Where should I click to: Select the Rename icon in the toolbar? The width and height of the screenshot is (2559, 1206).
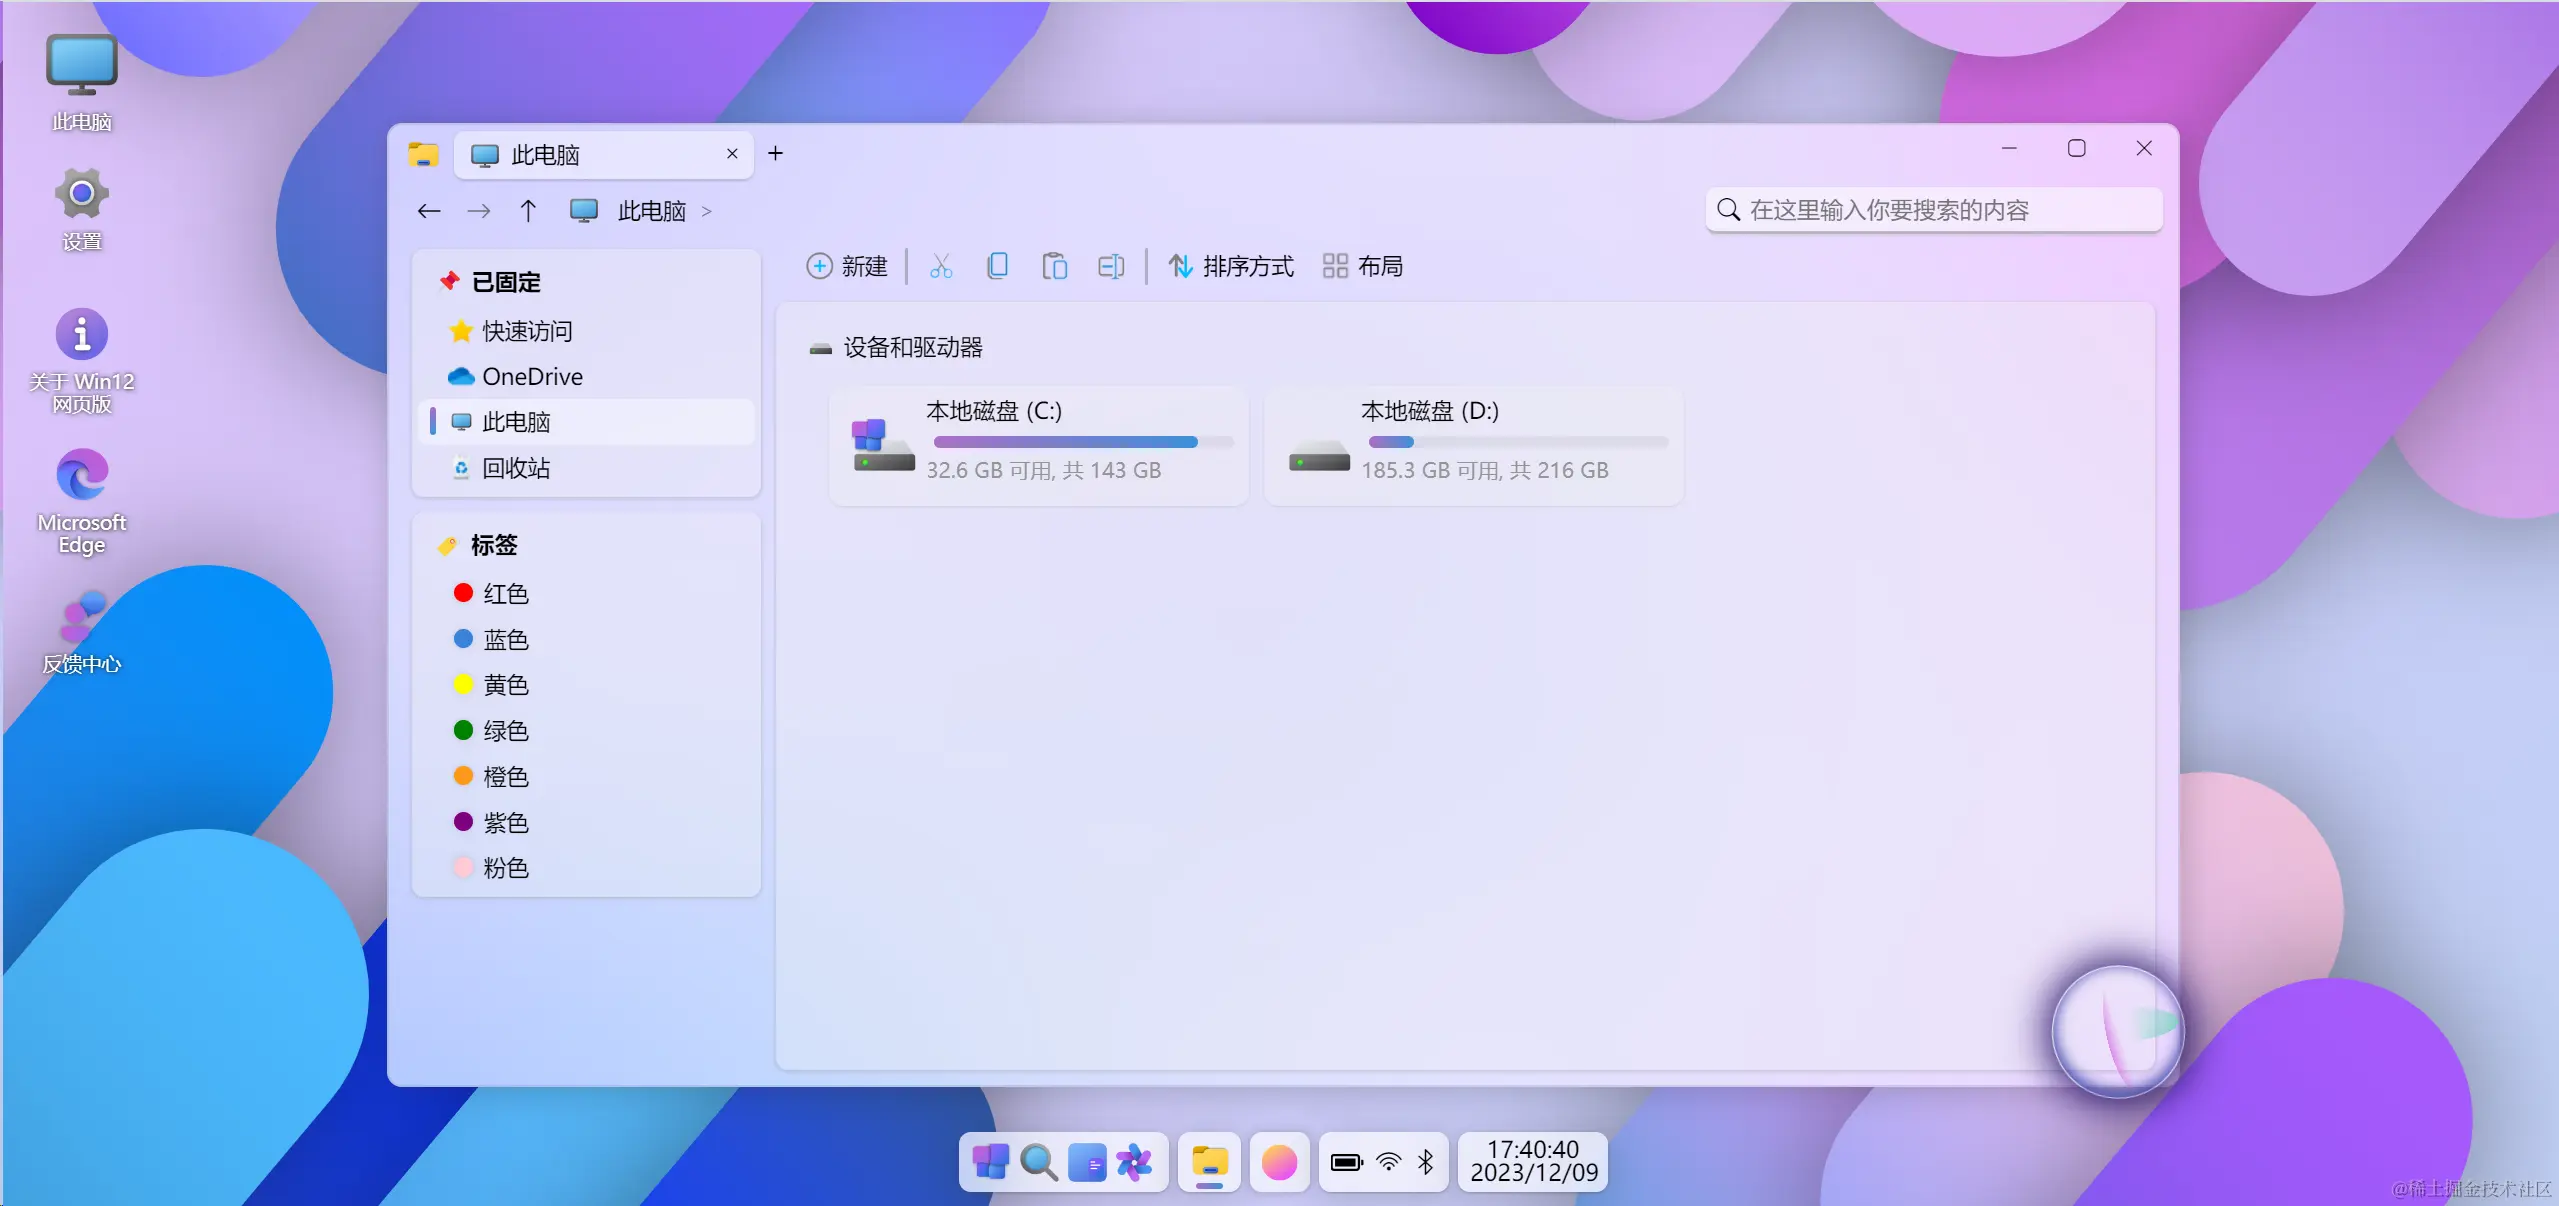1110,265
